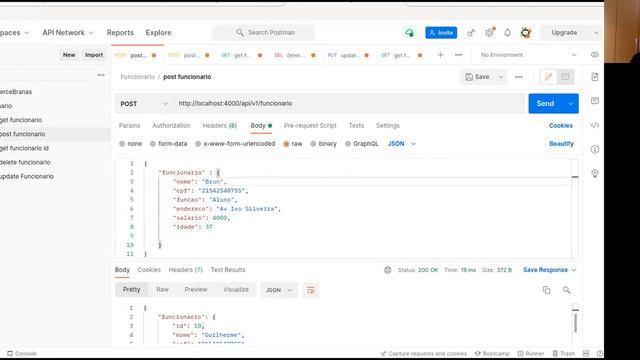The height and width of the screenshot is (360, 640).
Task: Open the Console in status bar
Action: click(22, 353)
